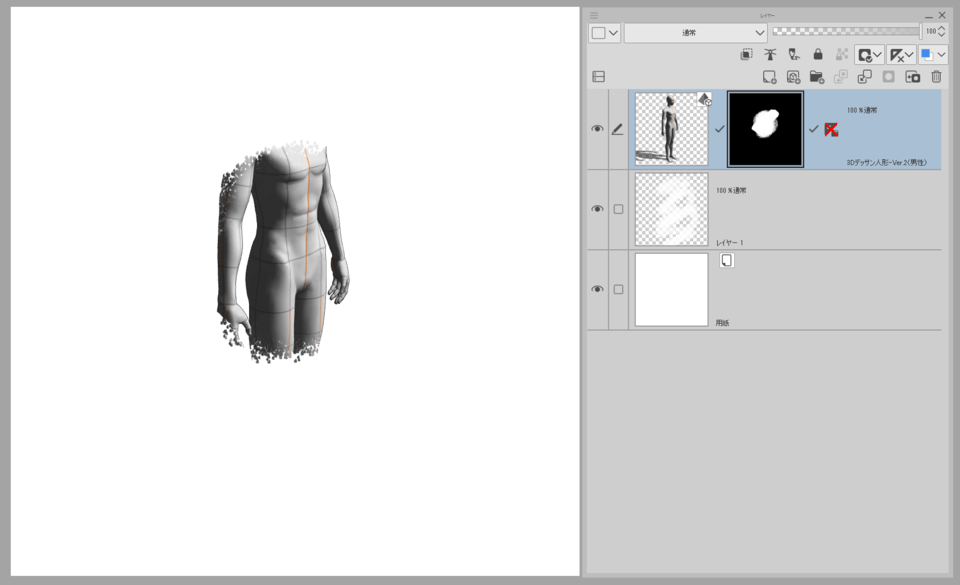Click the Set Ruler Visibility icon
Screen dimensions: 960x585
click(x=896, y=55)
